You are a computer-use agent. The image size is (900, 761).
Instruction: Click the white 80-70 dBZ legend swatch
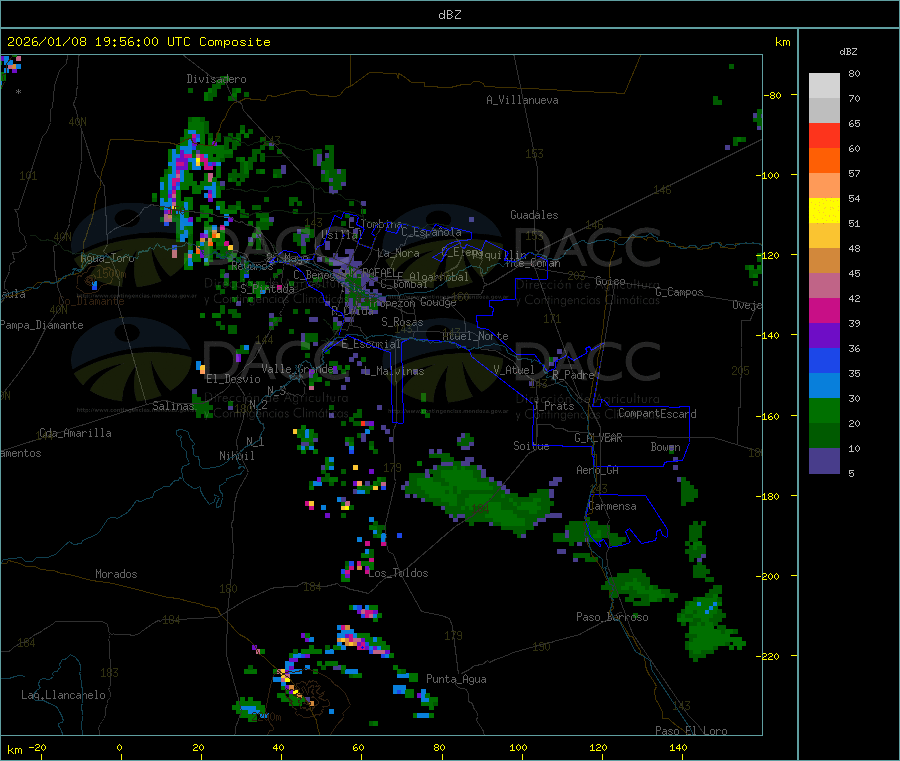(824, 86)
